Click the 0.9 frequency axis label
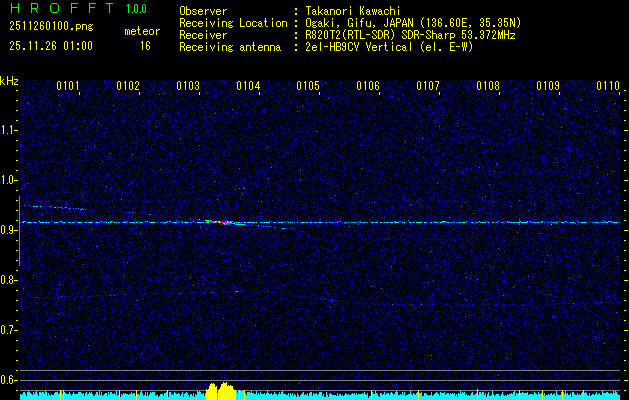Image resolution: width=629 pixels, height=400 pixels. (x=9, y=229)
